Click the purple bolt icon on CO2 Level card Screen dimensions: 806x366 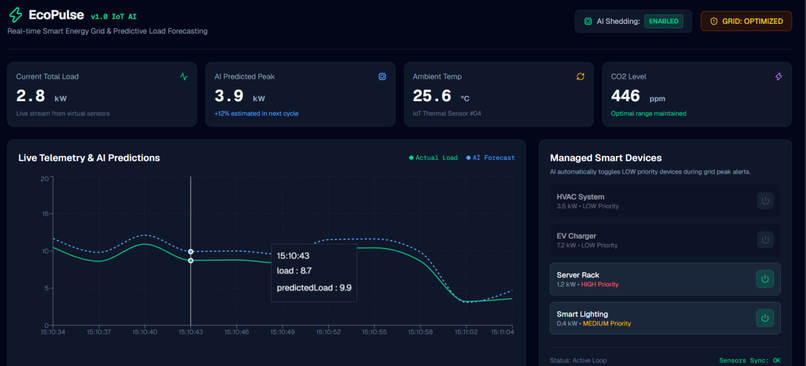(778, 77)
